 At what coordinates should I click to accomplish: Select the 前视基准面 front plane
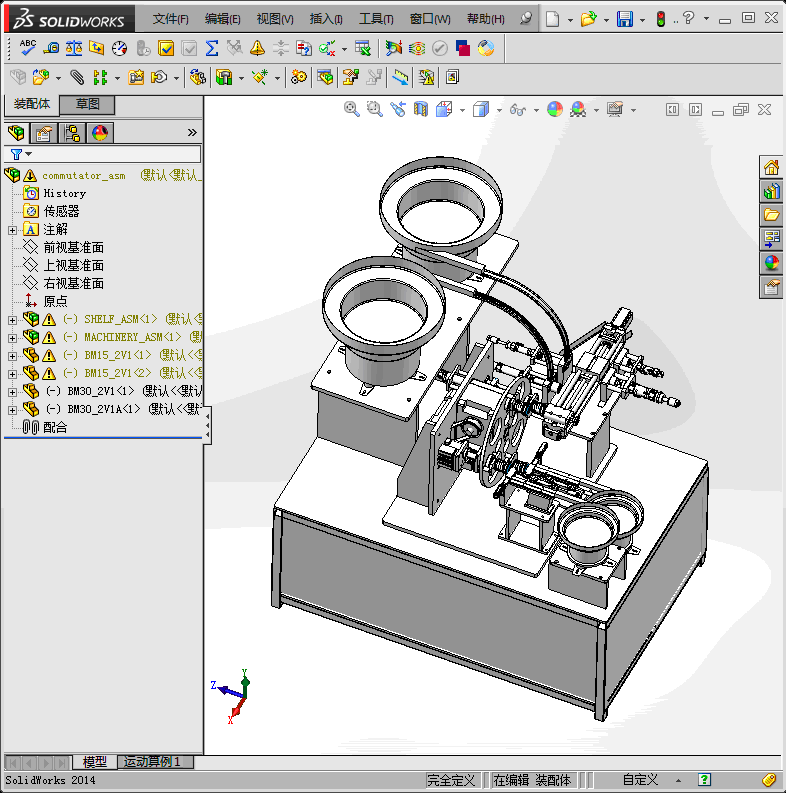[73, 248]
